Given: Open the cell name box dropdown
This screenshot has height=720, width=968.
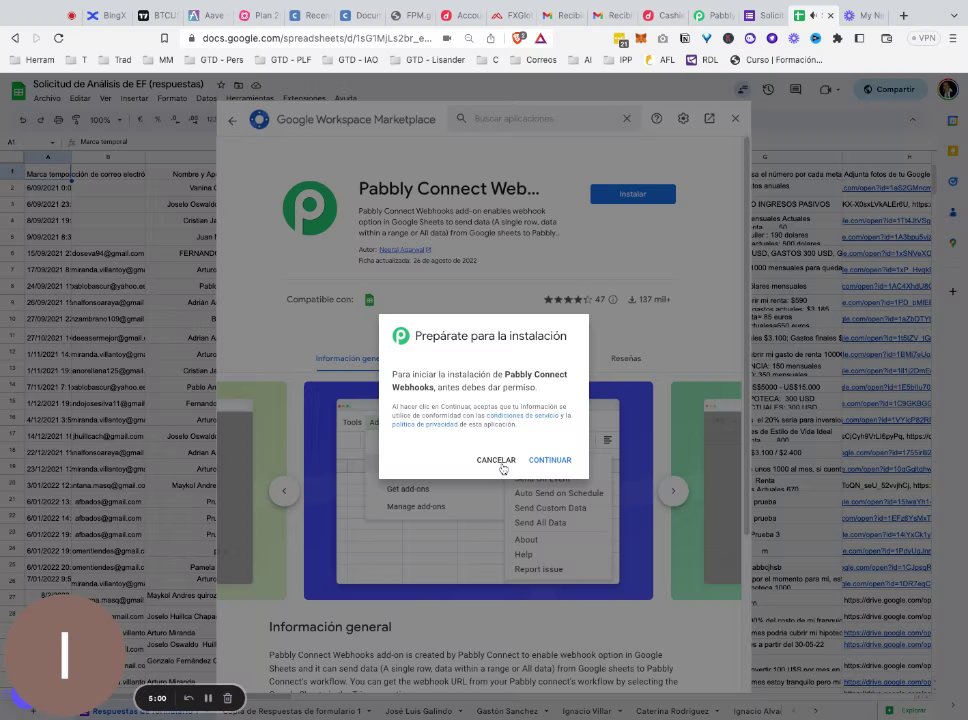Looking at the screenshot, I should tap(52, 142).
